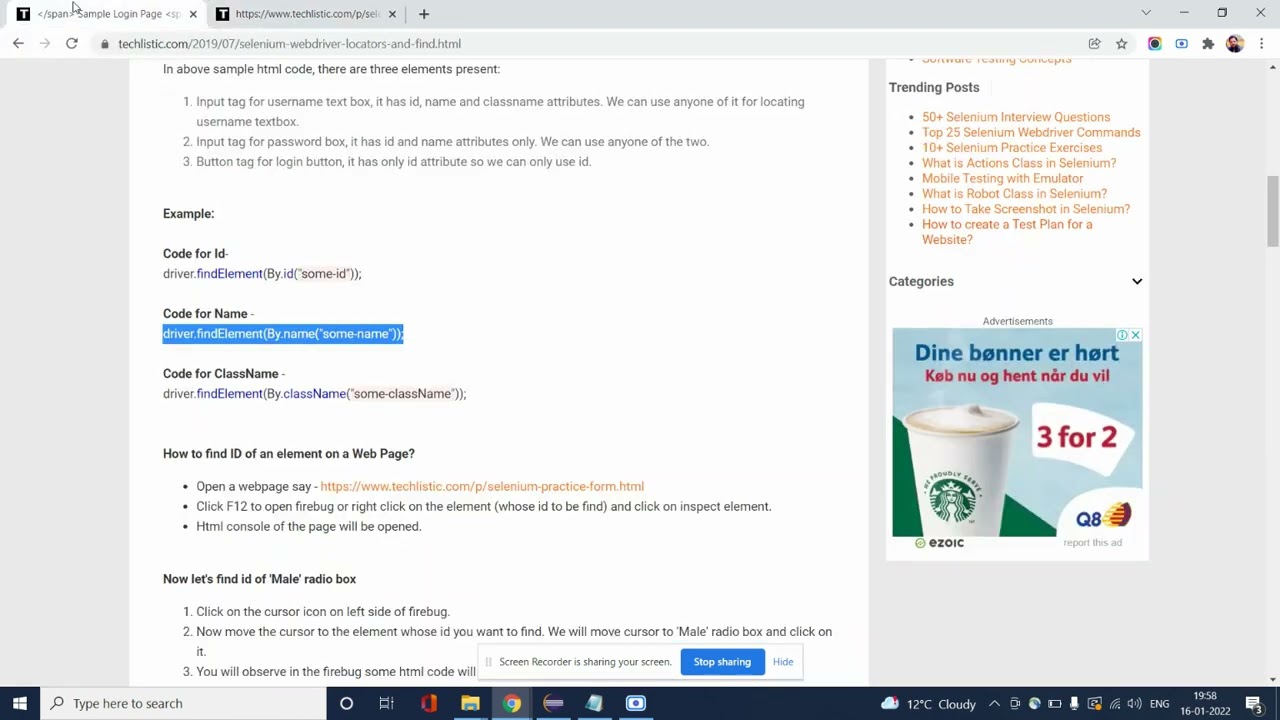Click the By.id code line
Image resolution: width=1280 pixels, height=720 pixels.
coord(262,274)
